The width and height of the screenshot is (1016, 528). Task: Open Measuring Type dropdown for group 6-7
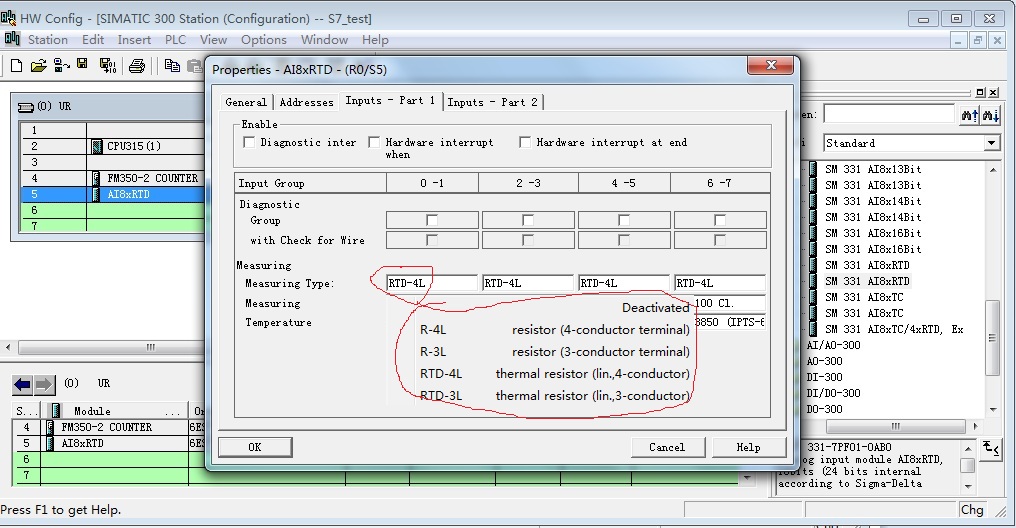click(719, 283)
